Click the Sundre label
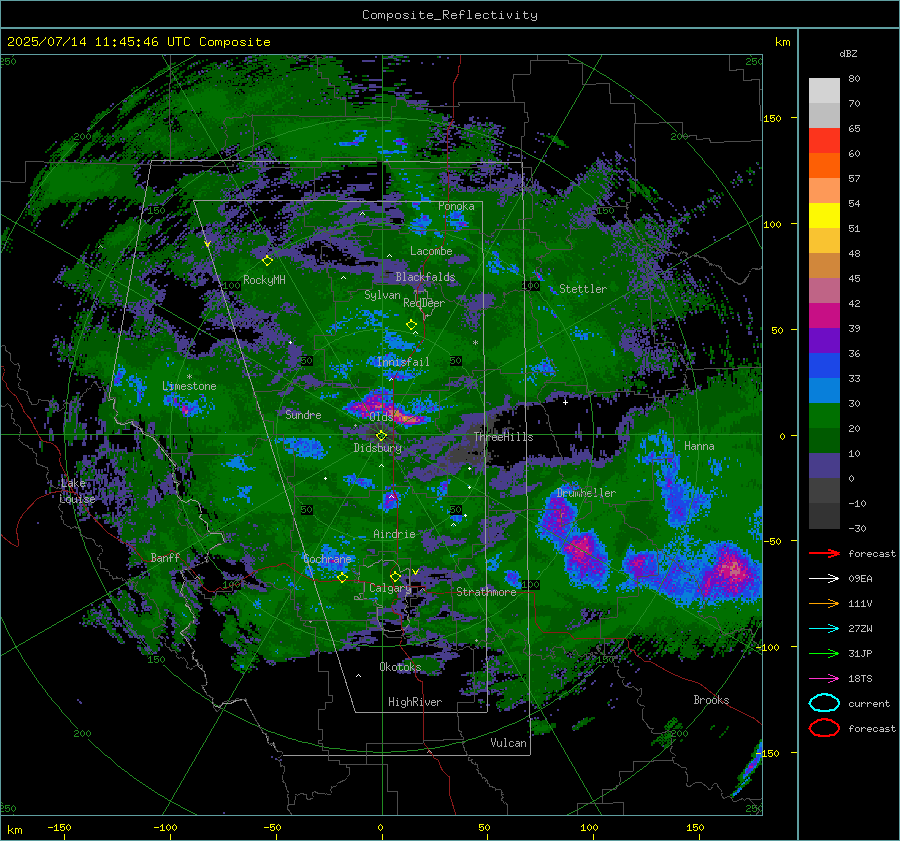 (x=303, y=415)
